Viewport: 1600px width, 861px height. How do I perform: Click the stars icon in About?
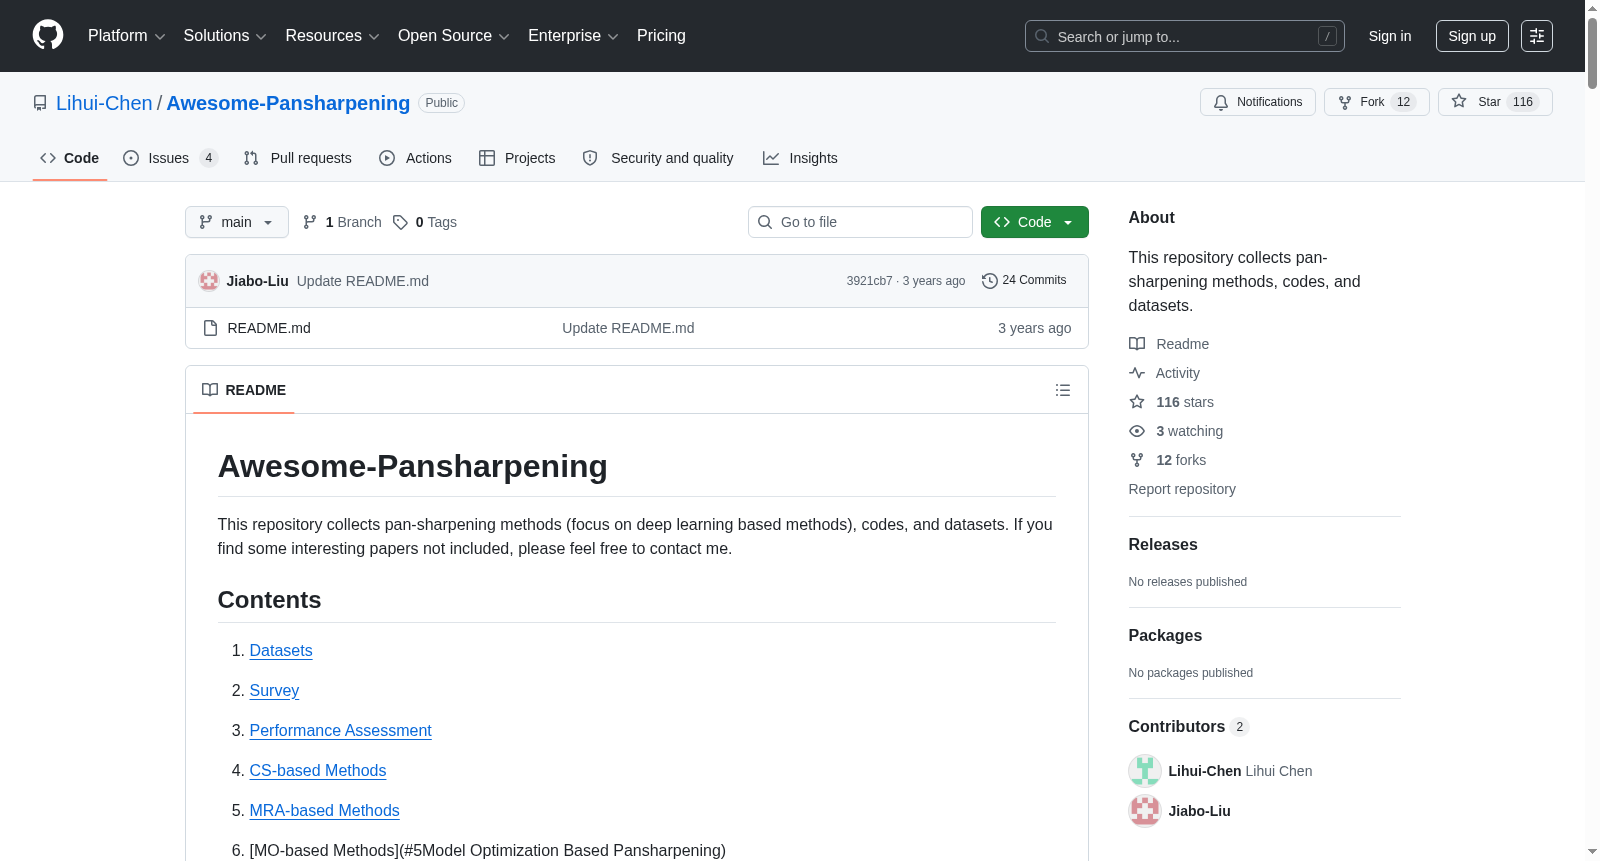coord(1137,402)
